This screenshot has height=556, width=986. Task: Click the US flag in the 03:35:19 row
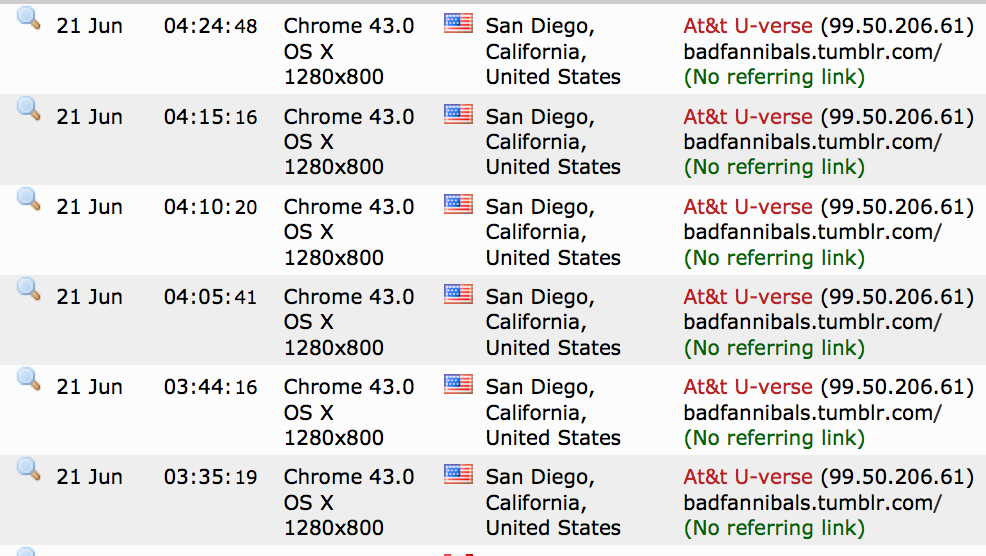[x=458, y=473]
